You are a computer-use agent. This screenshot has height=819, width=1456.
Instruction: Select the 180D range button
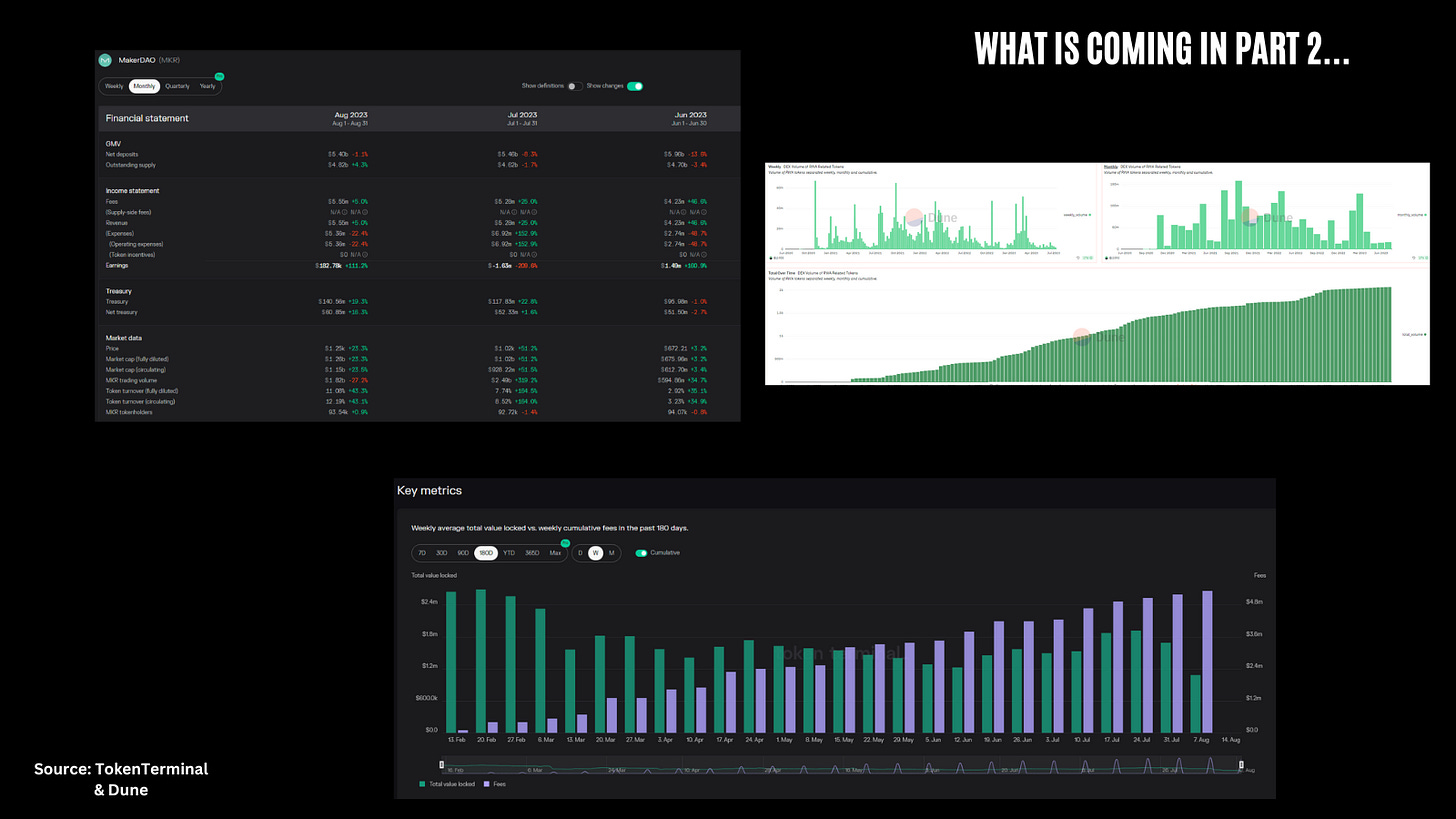tap(486, 553)
